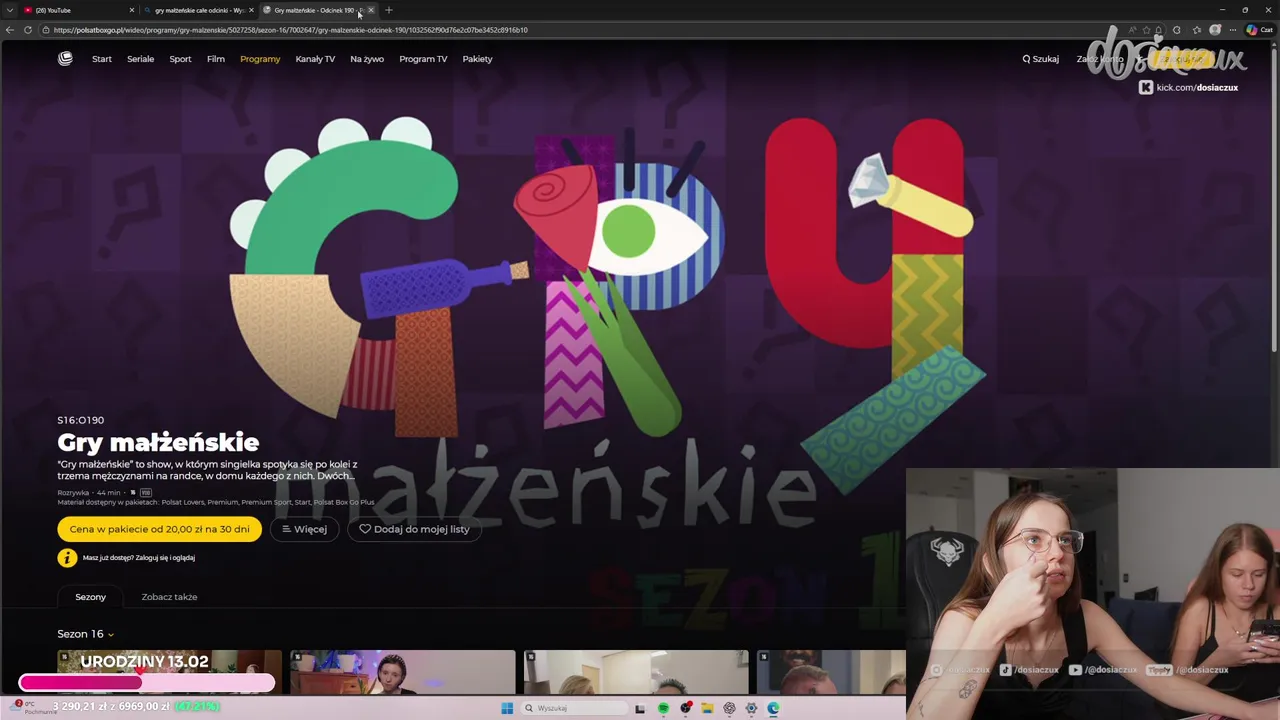Open the settings gear taskbar icon
Viewport: 1280px width, 720px height.
pyautogui.click(x=751, y=708)
